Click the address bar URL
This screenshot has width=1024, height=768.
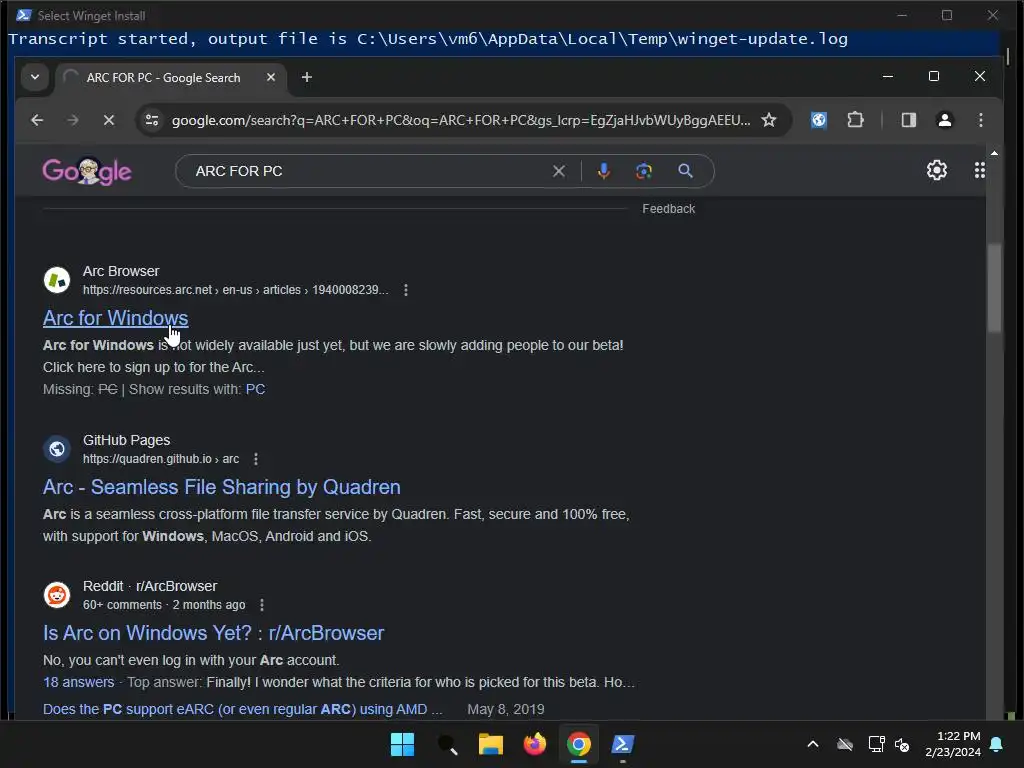point(460,120)
